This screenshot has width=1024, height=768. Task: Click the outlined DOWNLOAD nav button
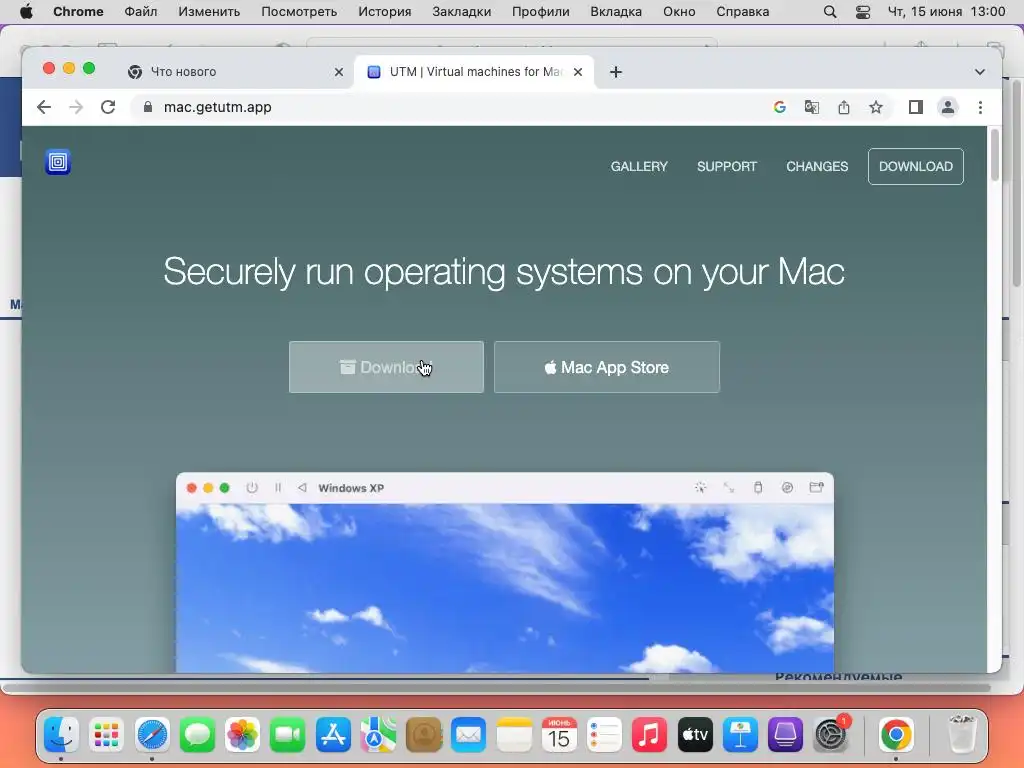916,167
